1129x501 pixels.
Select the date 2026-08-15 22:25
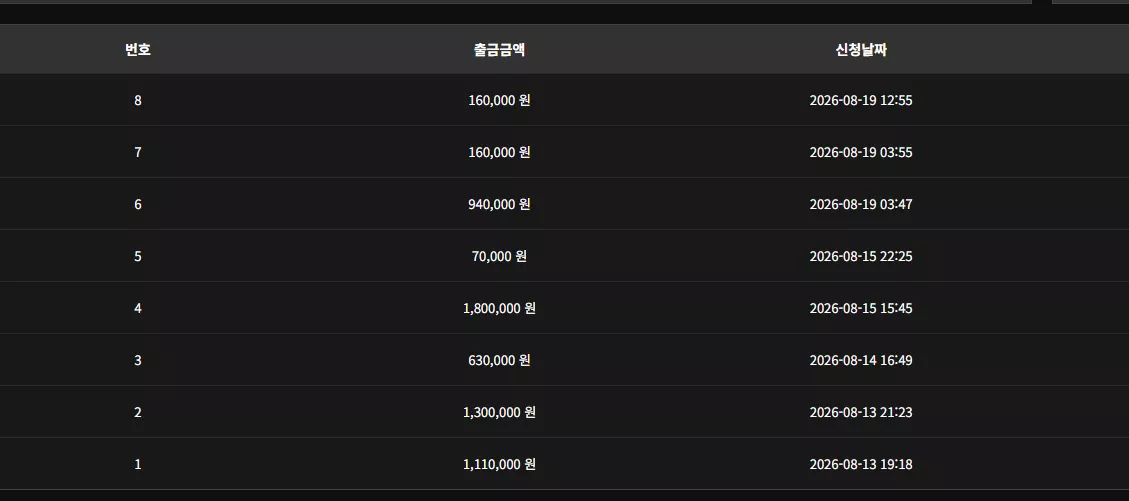860,256
